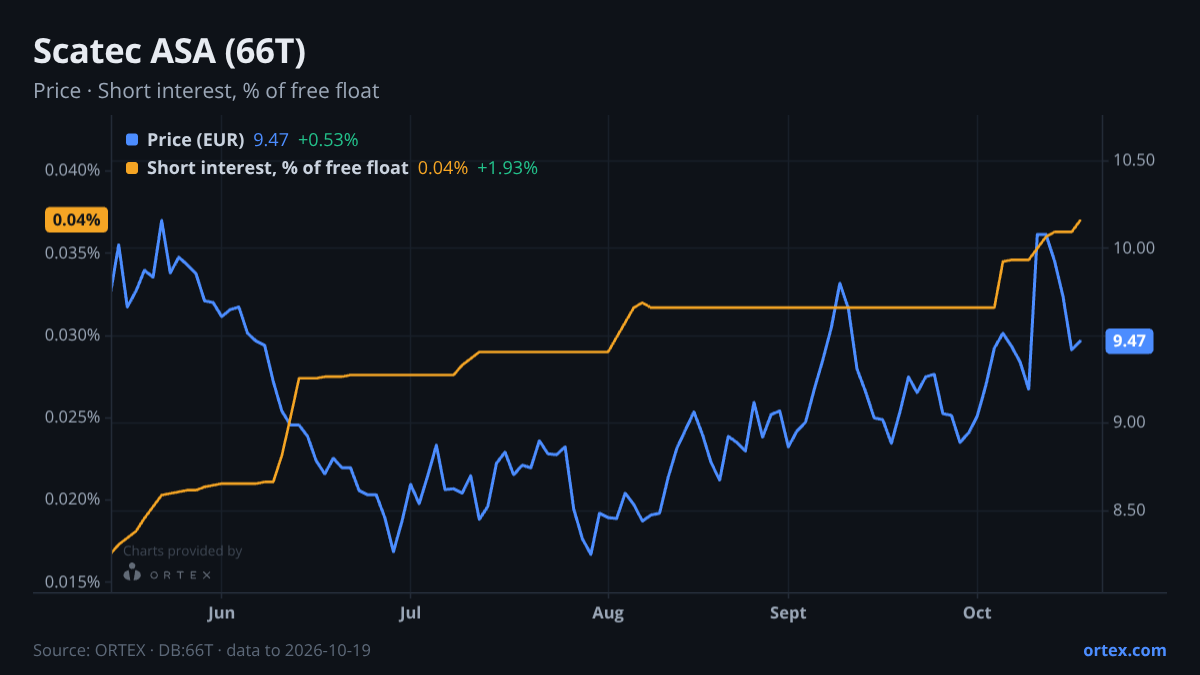Click the Source: ORTEX footer text
Screen dimensions: 1200x675
tap(202, 650)
